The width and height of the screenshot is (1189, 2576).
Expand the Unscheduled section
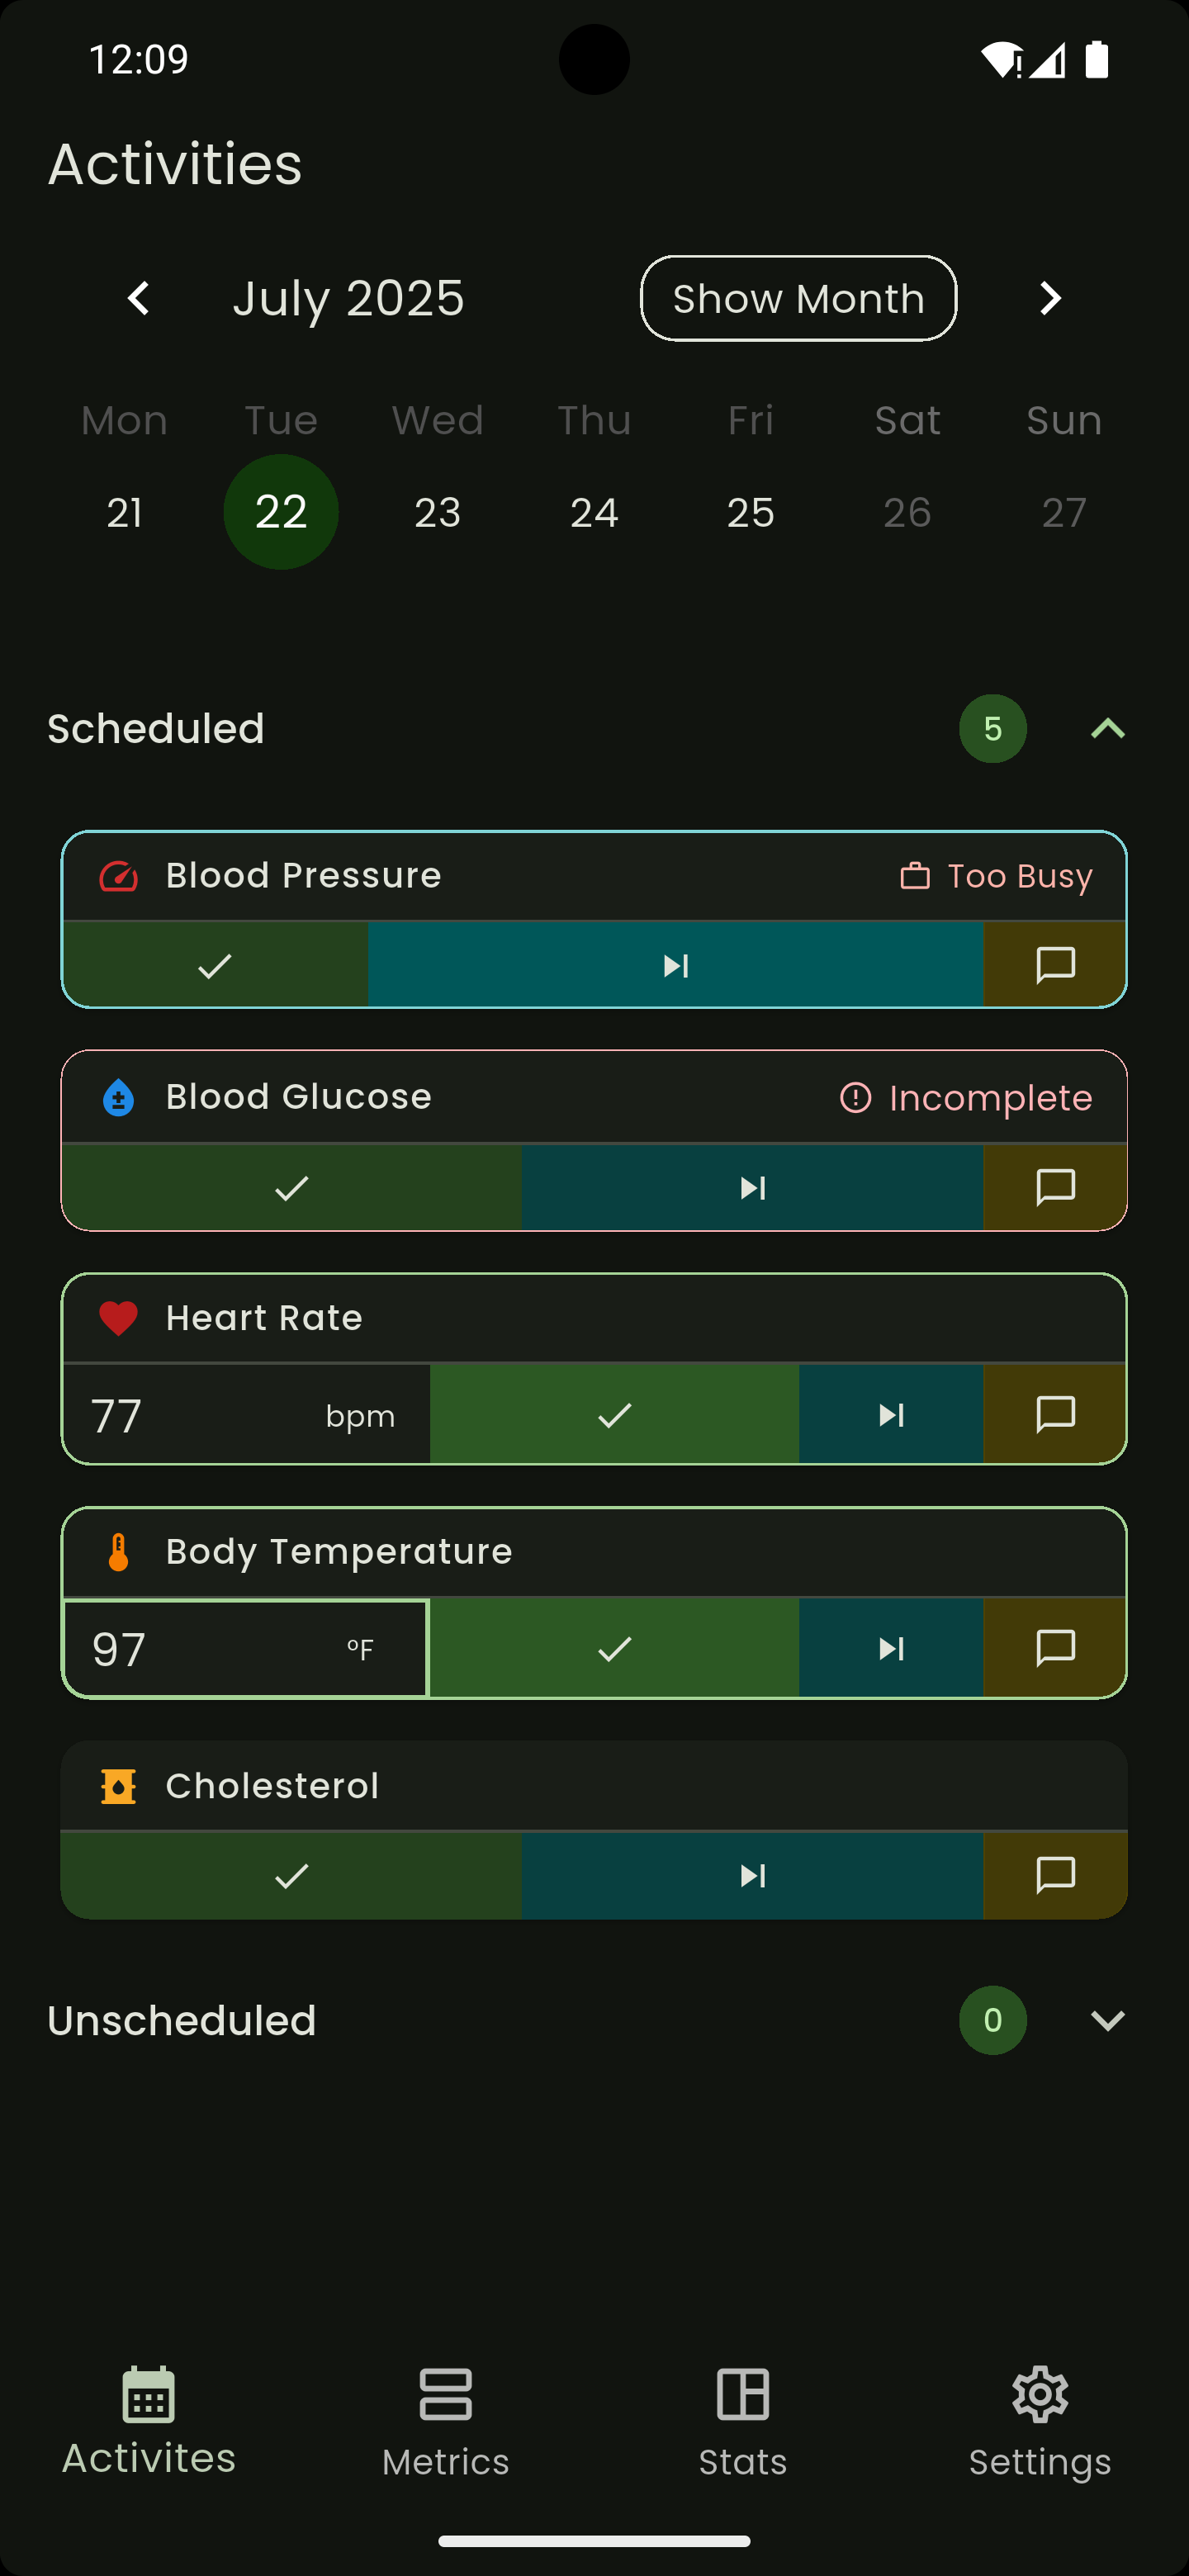click(x=1107, y=2020)
